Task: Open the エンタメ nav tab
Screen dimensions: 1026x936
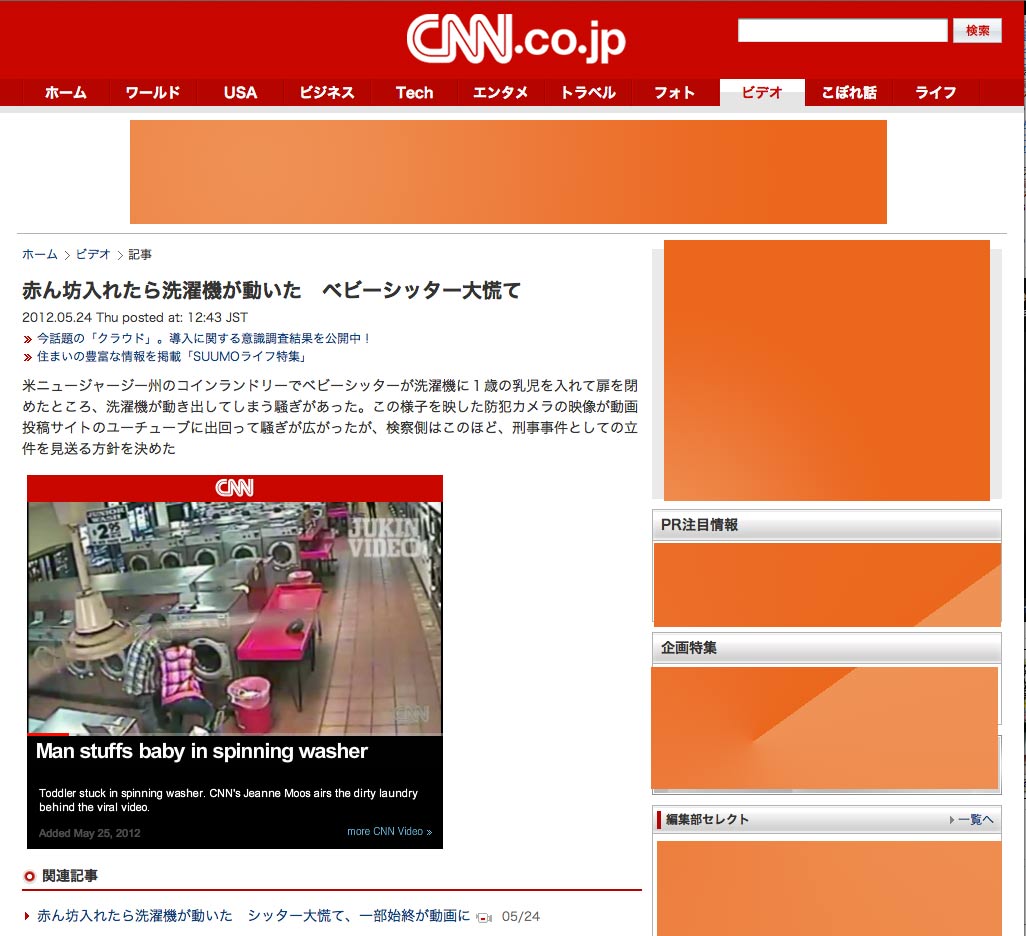Action: [501, 92]
